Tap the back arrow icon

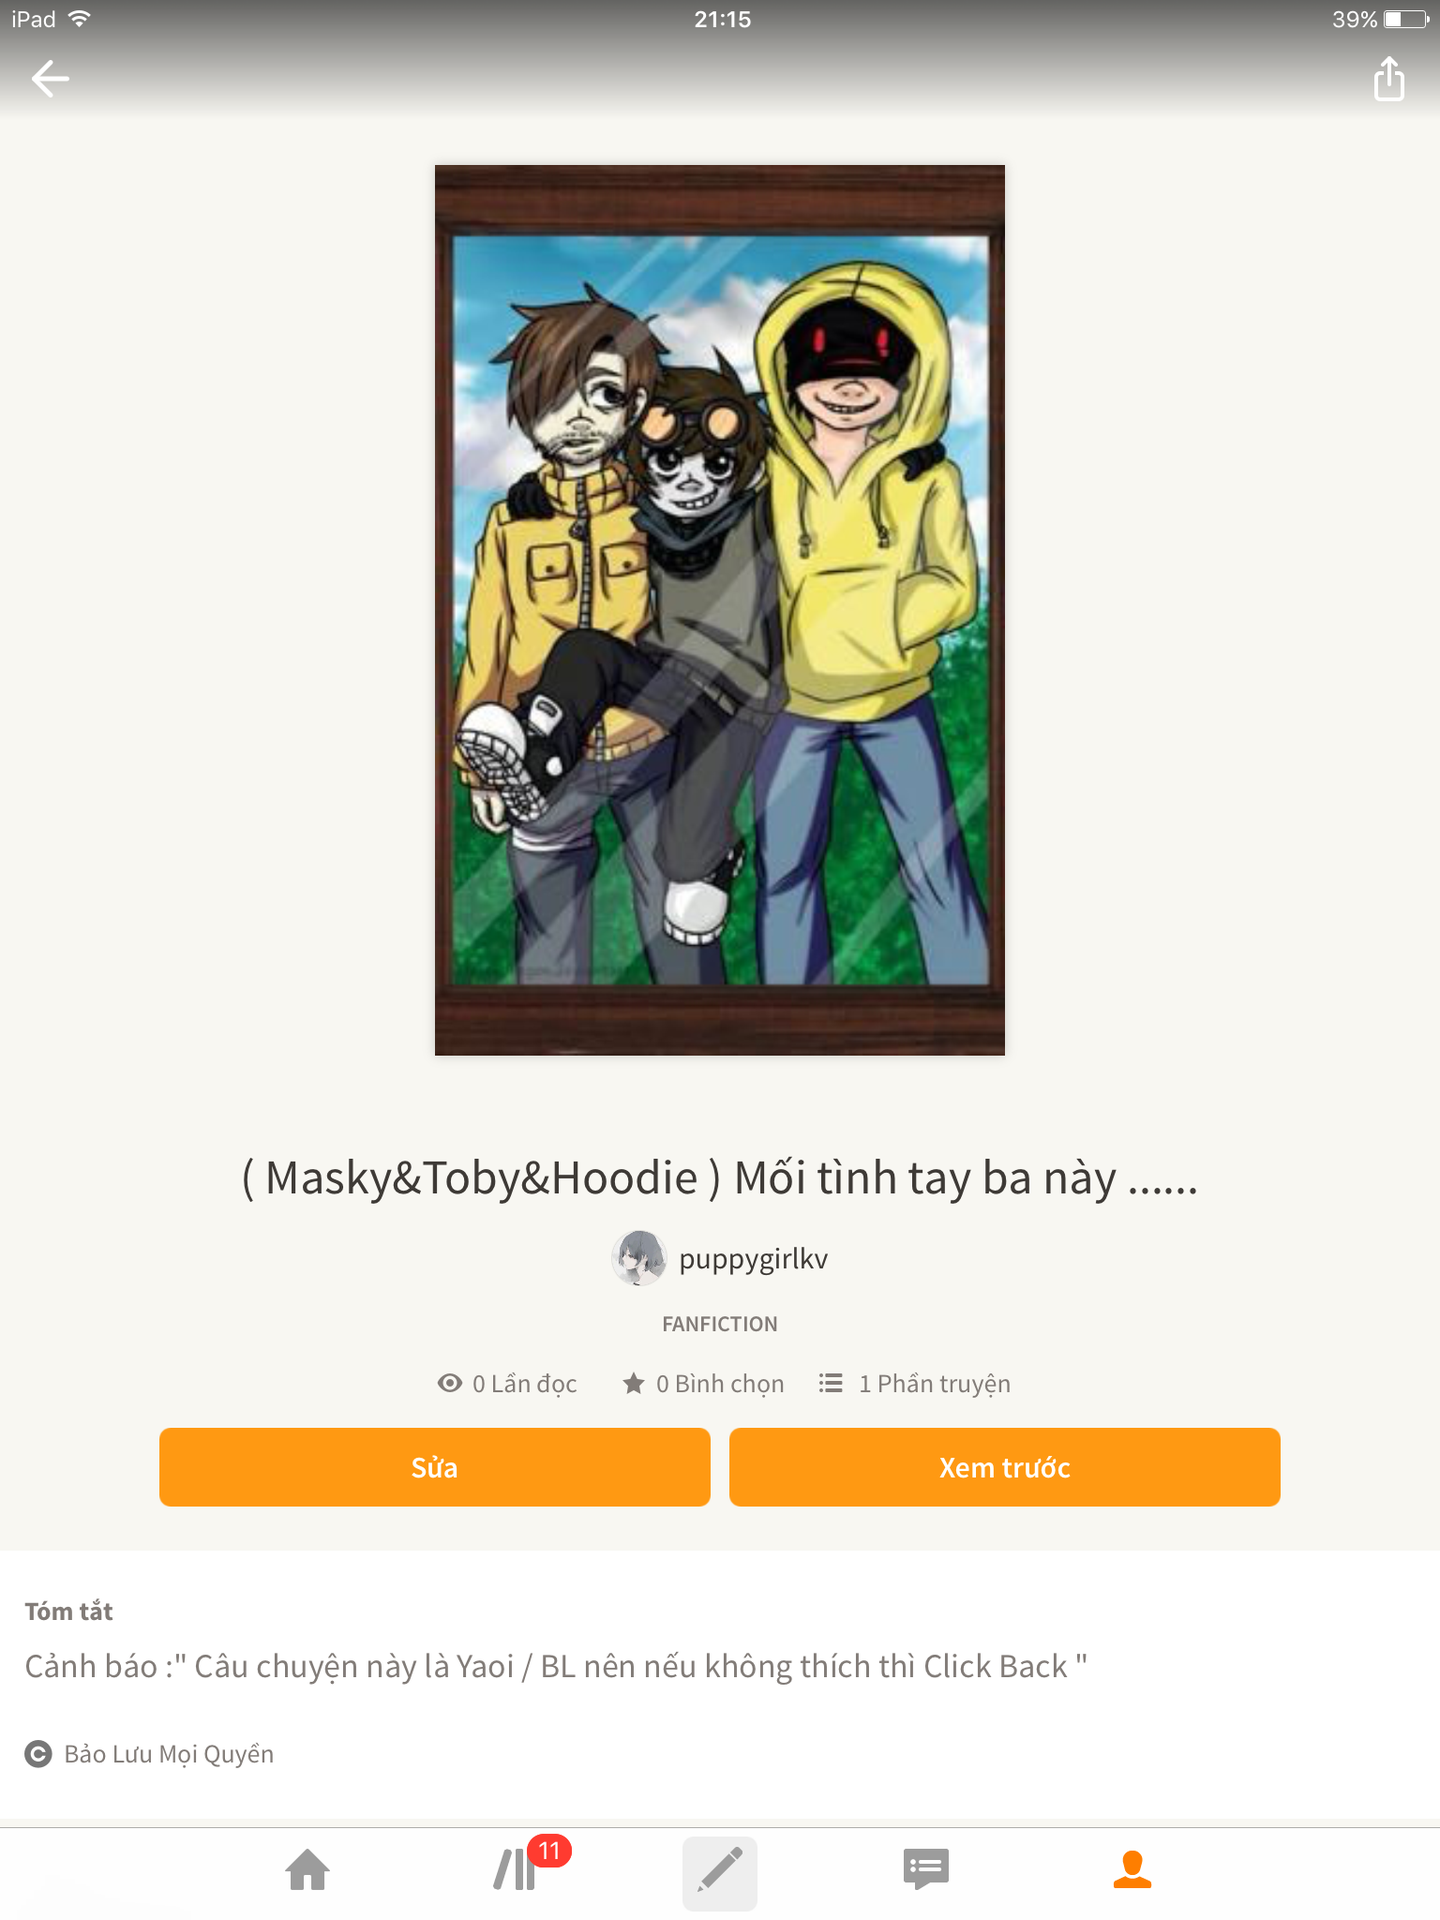tap(50, 78)
